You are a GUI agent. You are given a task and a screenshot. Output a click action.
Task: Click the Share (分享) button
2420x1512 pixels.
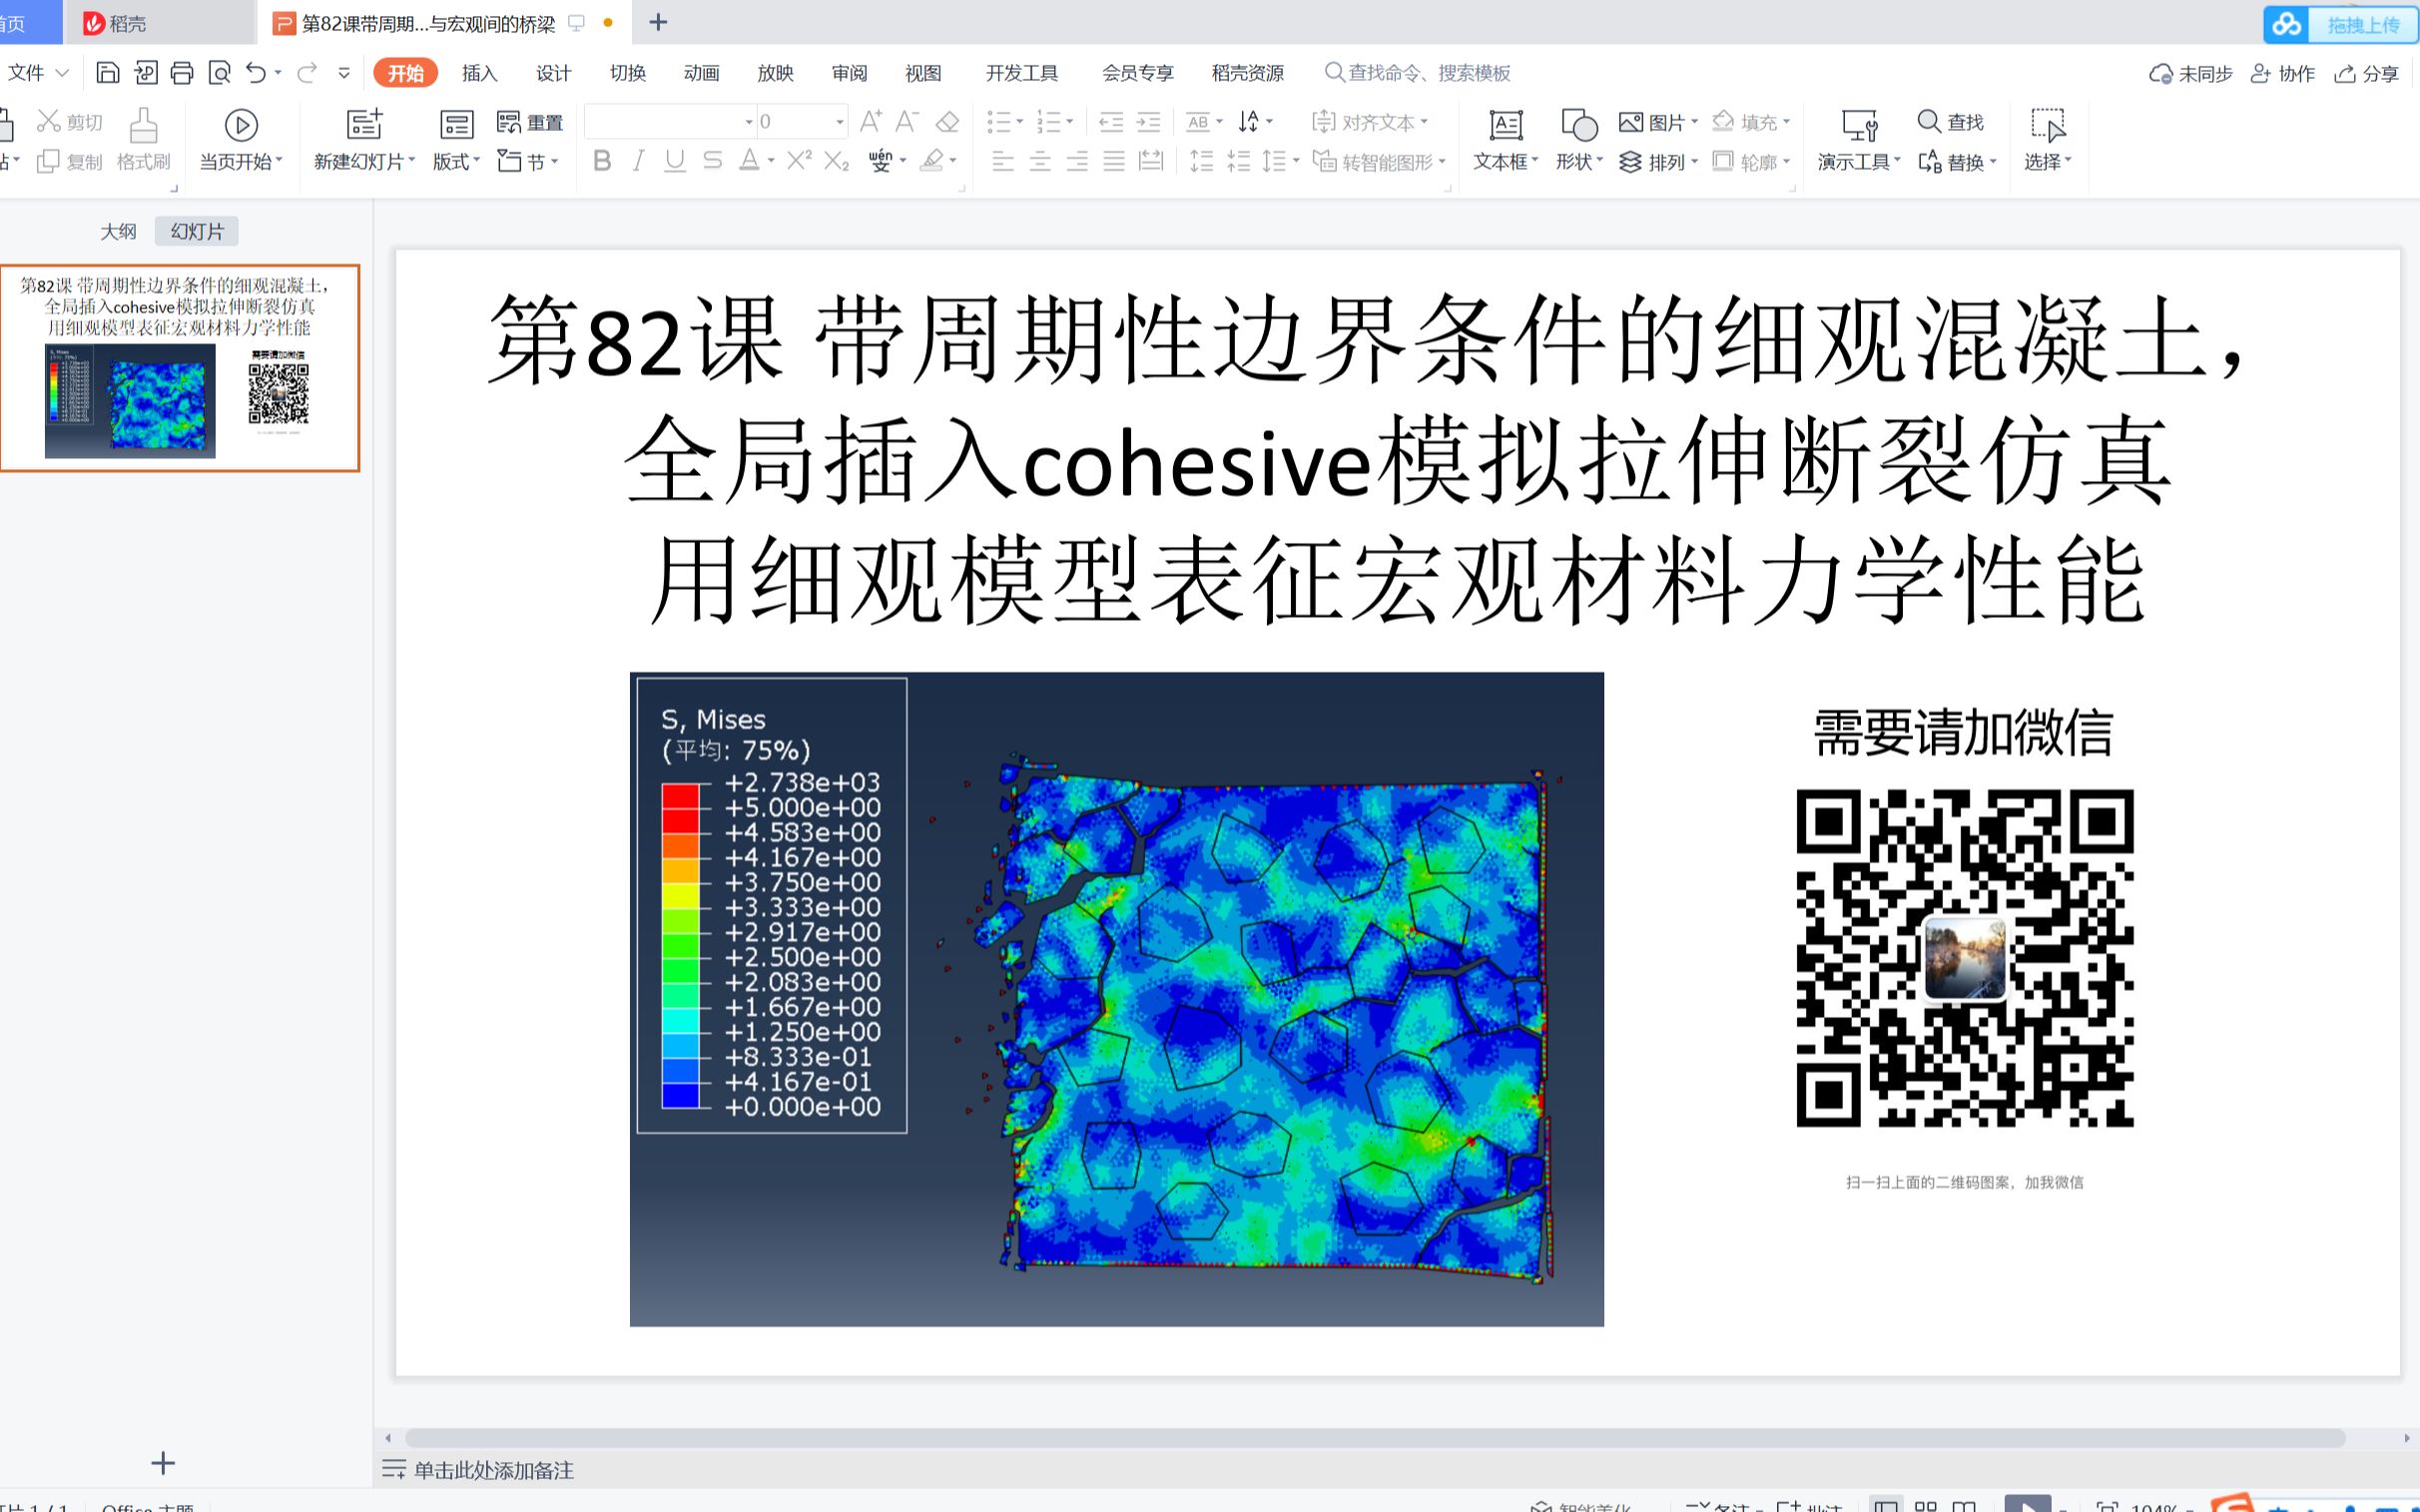click(2366, 74)
